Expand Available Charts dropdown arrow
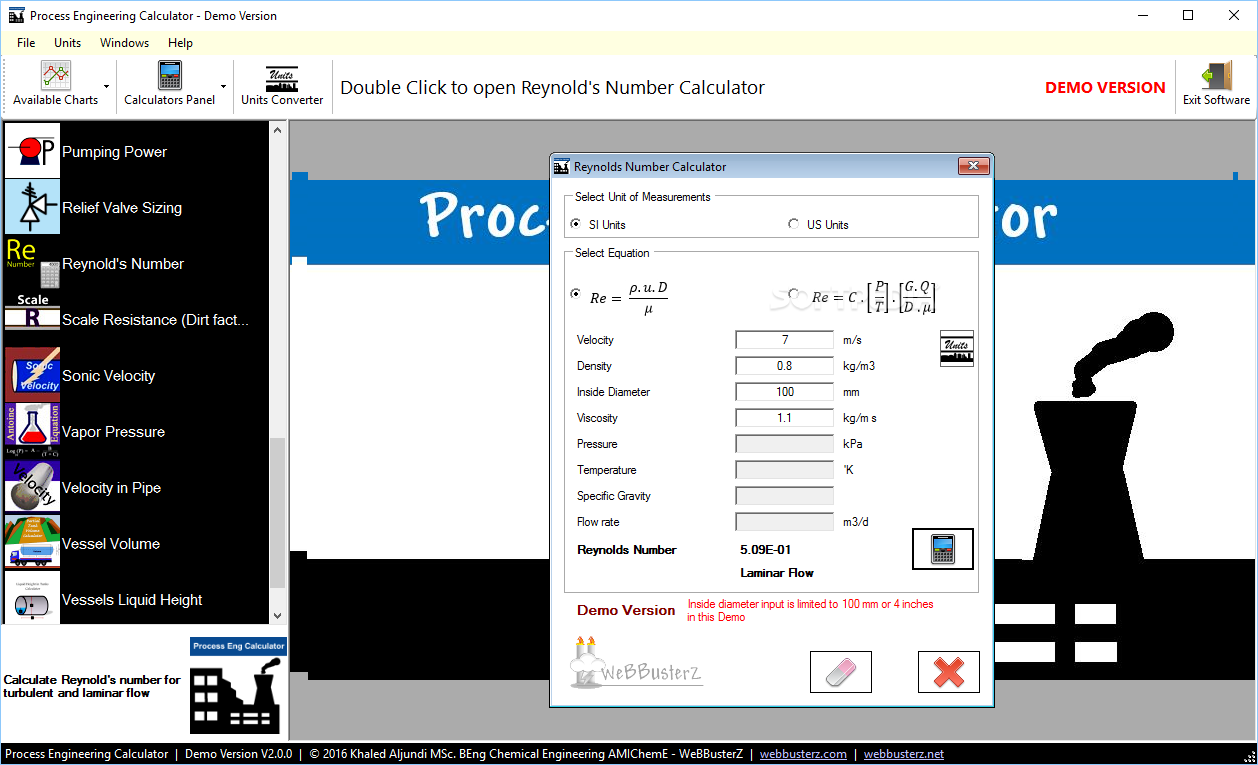Image resolution: width=1258 pixels, height=765 pixels. pyautogui.click(x=106, y=87)
